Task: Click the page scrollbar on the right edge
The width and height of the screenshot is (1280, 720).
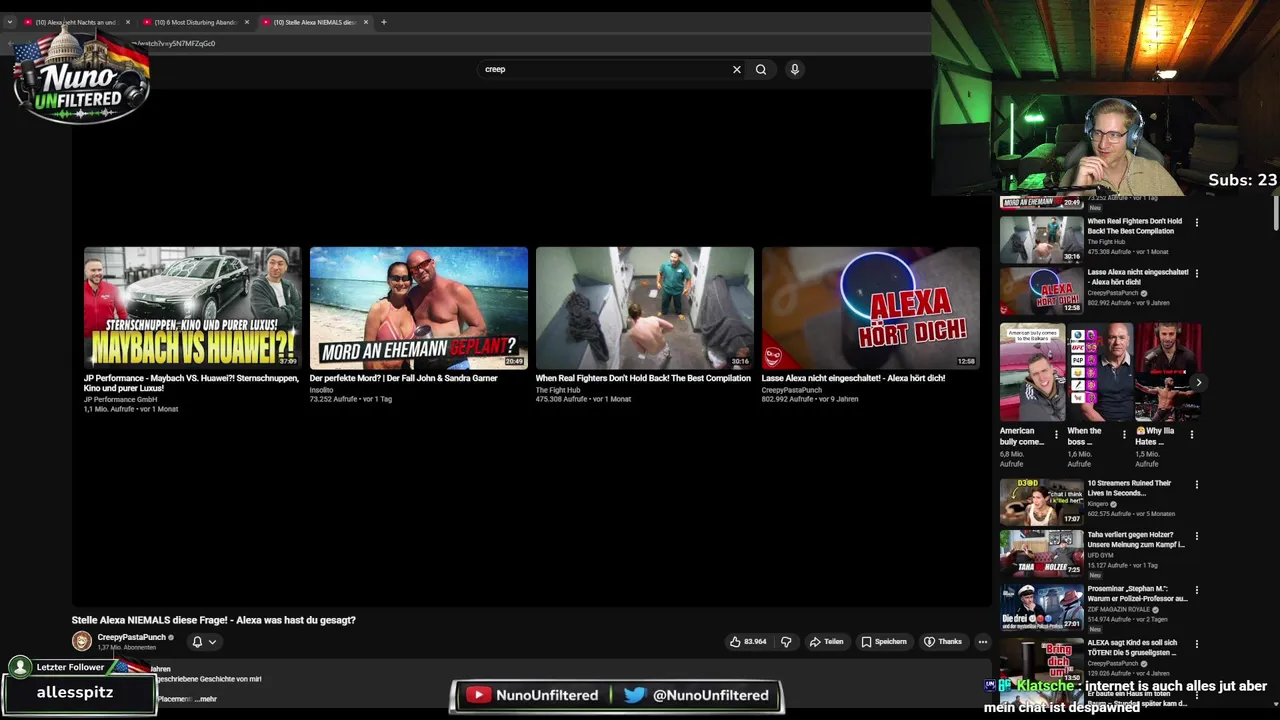Action: pyautogui.click(x=1276, y=212)
